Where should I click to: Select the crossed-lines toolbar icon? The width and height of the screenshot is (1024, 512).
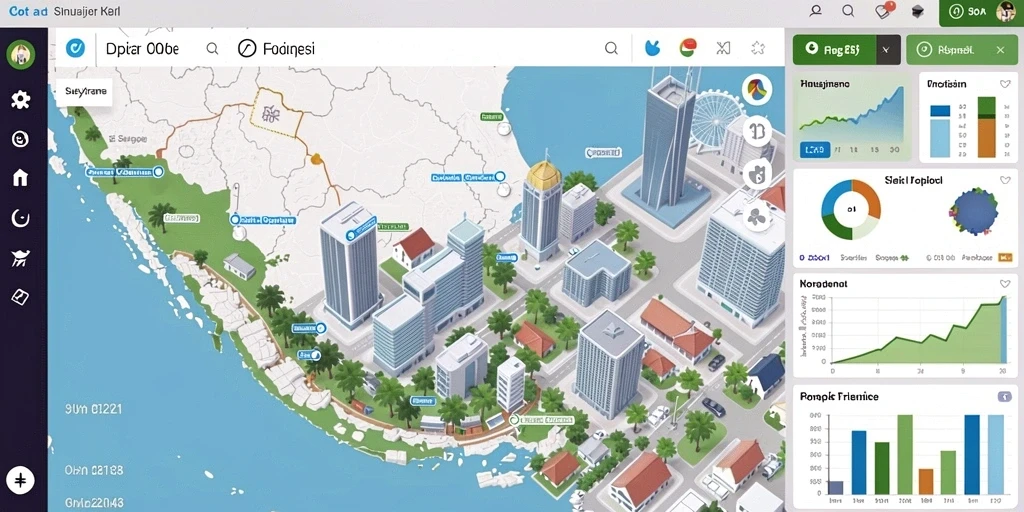pyautogui.click(x=723, y=48)
